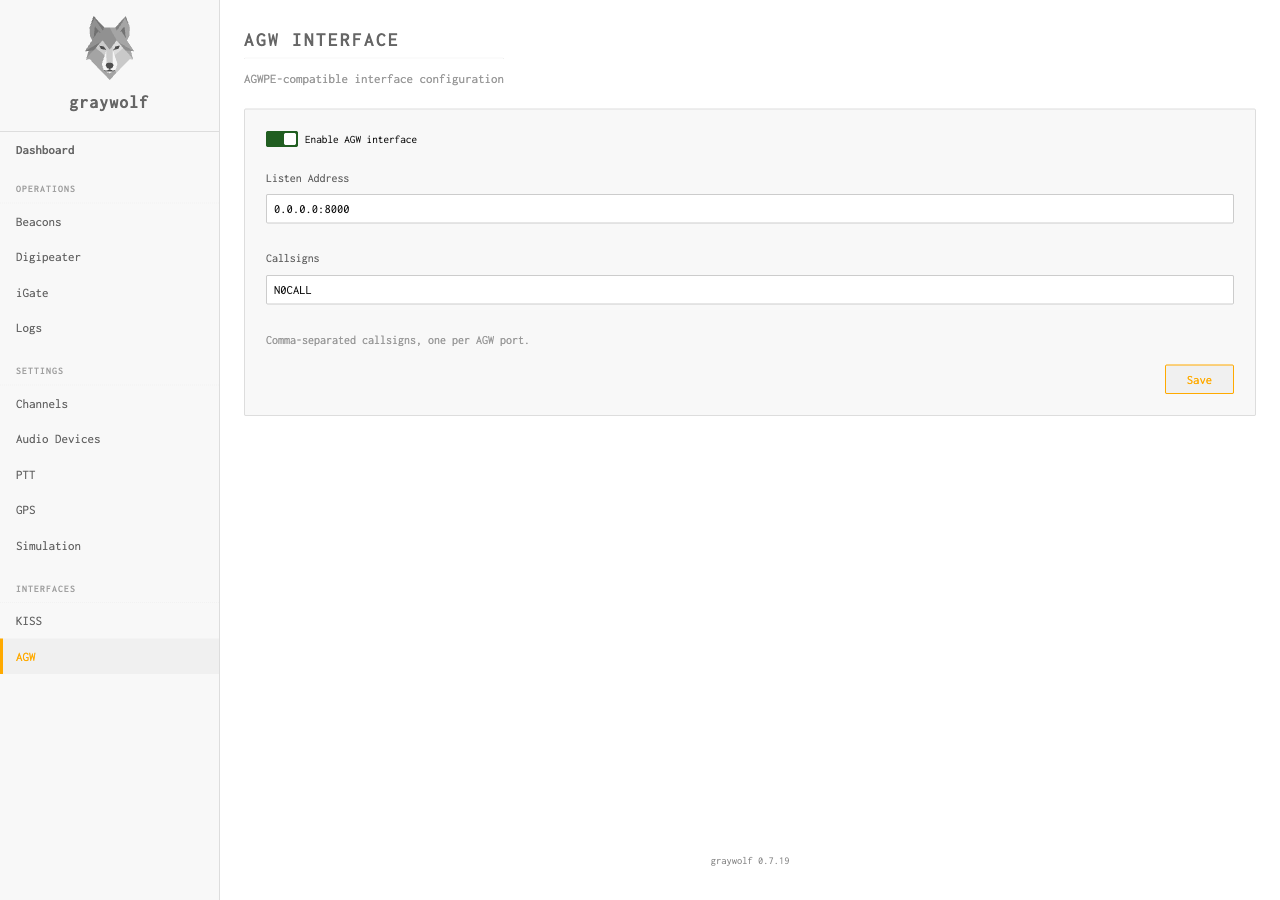Viewport: 1280px width, 900px height.
Task: Select the AGW sidebar entry
Action: coord(25,657)
